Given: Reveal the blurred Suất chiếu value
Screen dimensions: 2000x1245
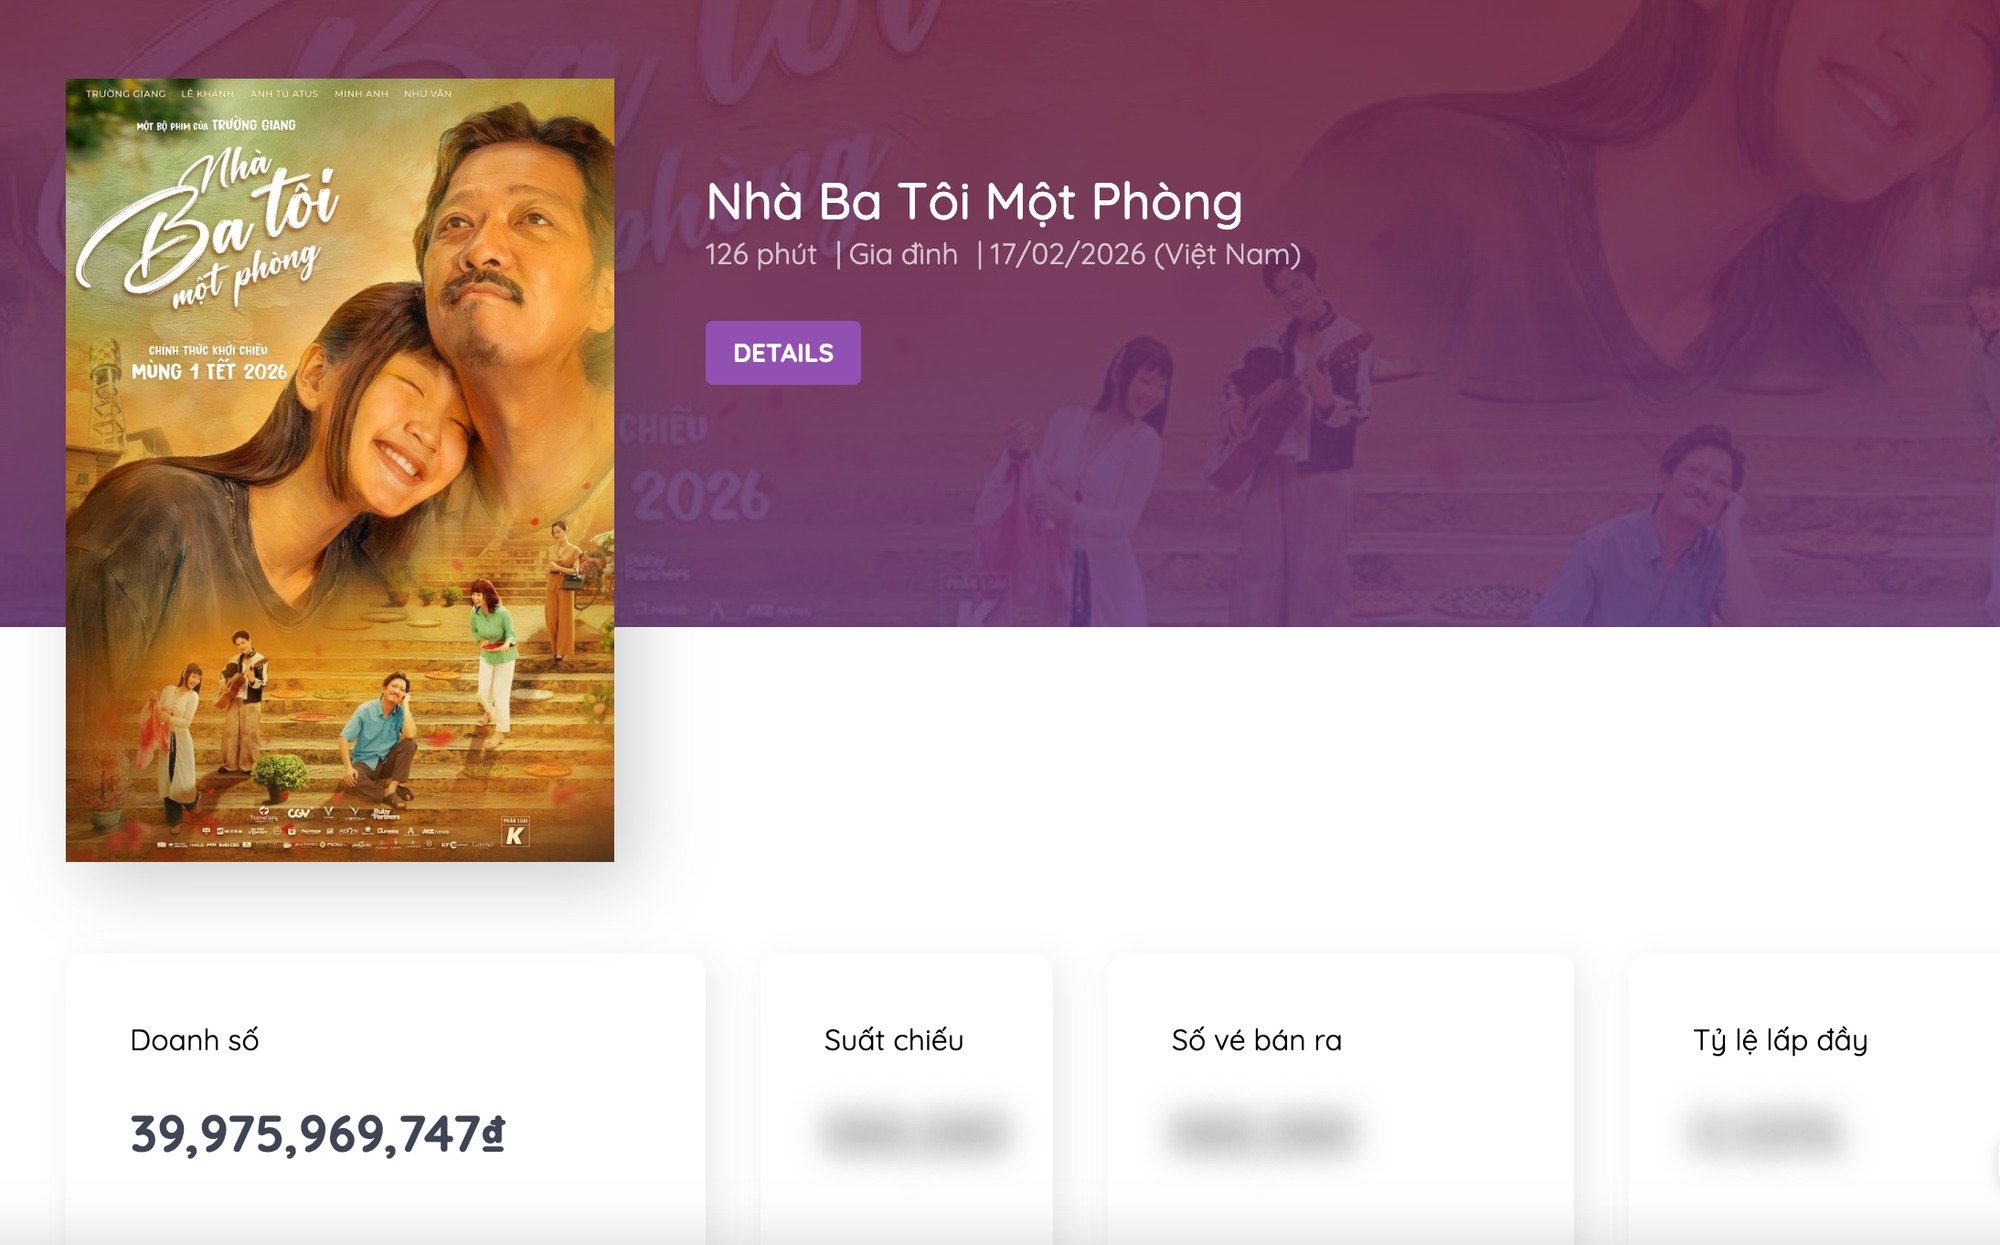Looking at the screenshot, I should coord(914,1132).
